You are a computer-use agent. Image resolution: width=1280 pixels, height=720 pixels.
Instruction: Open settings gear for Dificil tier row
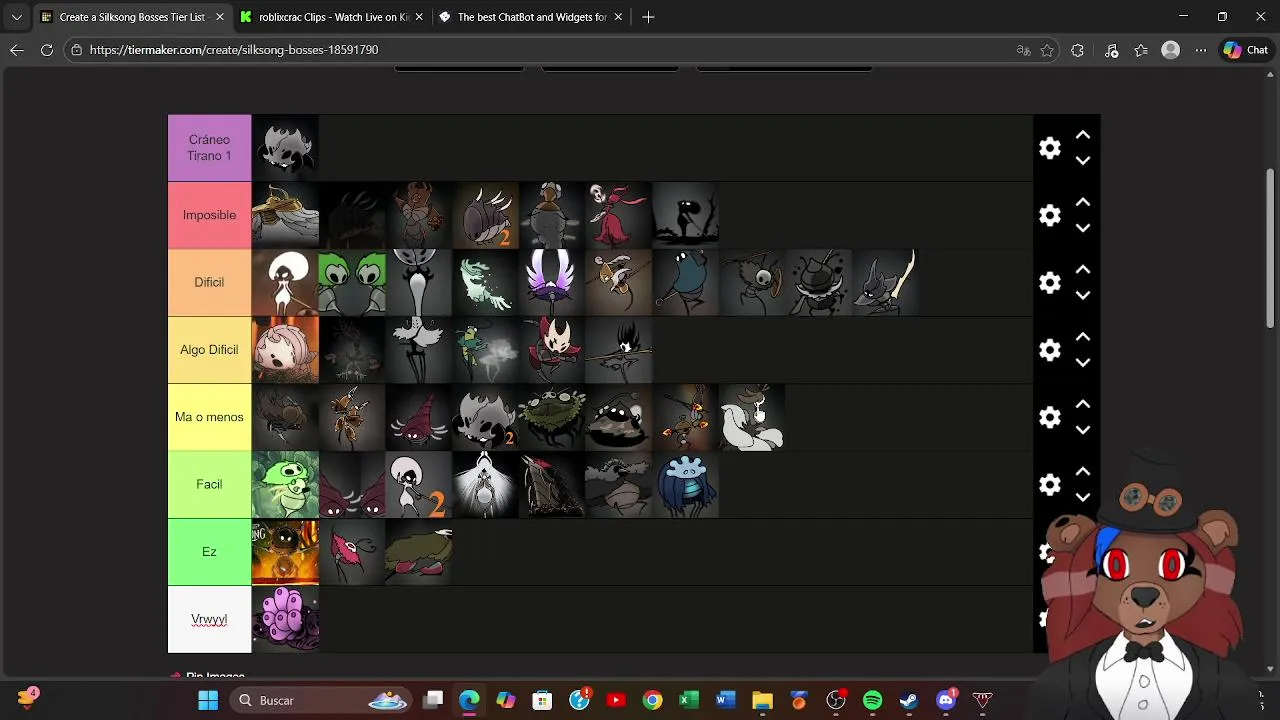coord(1049,283)
